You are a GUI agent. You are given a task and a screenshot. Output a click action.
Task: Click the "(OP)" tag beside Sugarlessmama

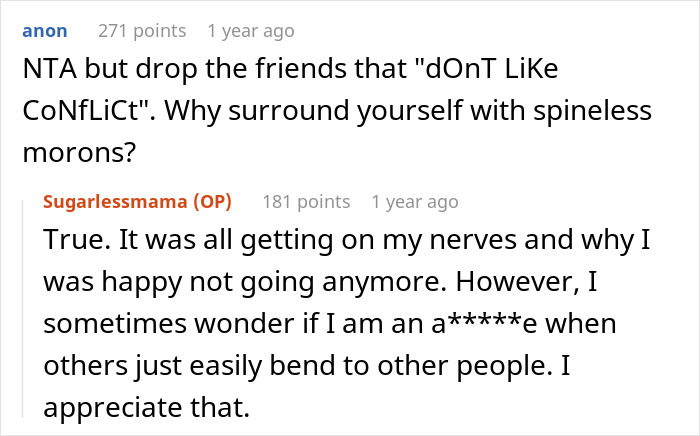point(211,202)
